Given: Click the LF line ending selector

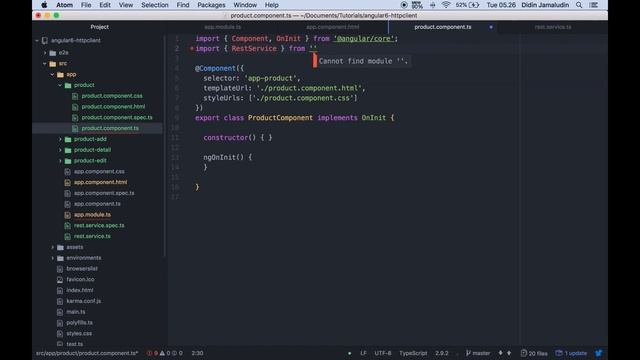Looking at the screenshot, I should click(363, 353).
